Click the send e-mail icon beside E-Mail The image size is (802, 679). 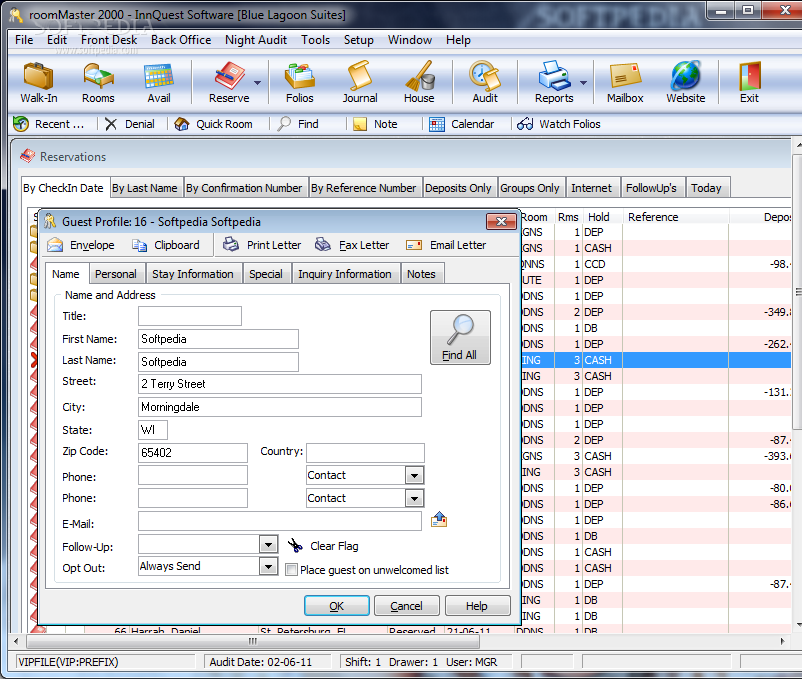(x=439, y=519)
